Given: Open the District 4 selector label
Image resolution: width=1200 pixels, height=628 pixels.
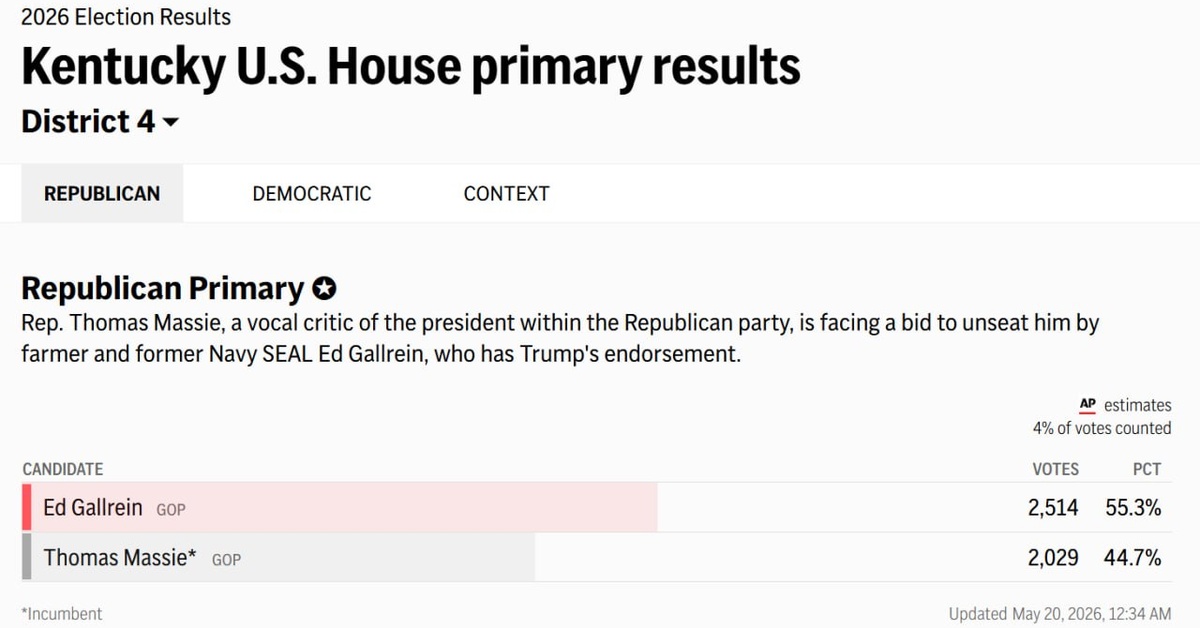Looking at the screenshot, I should click(88, 122).
